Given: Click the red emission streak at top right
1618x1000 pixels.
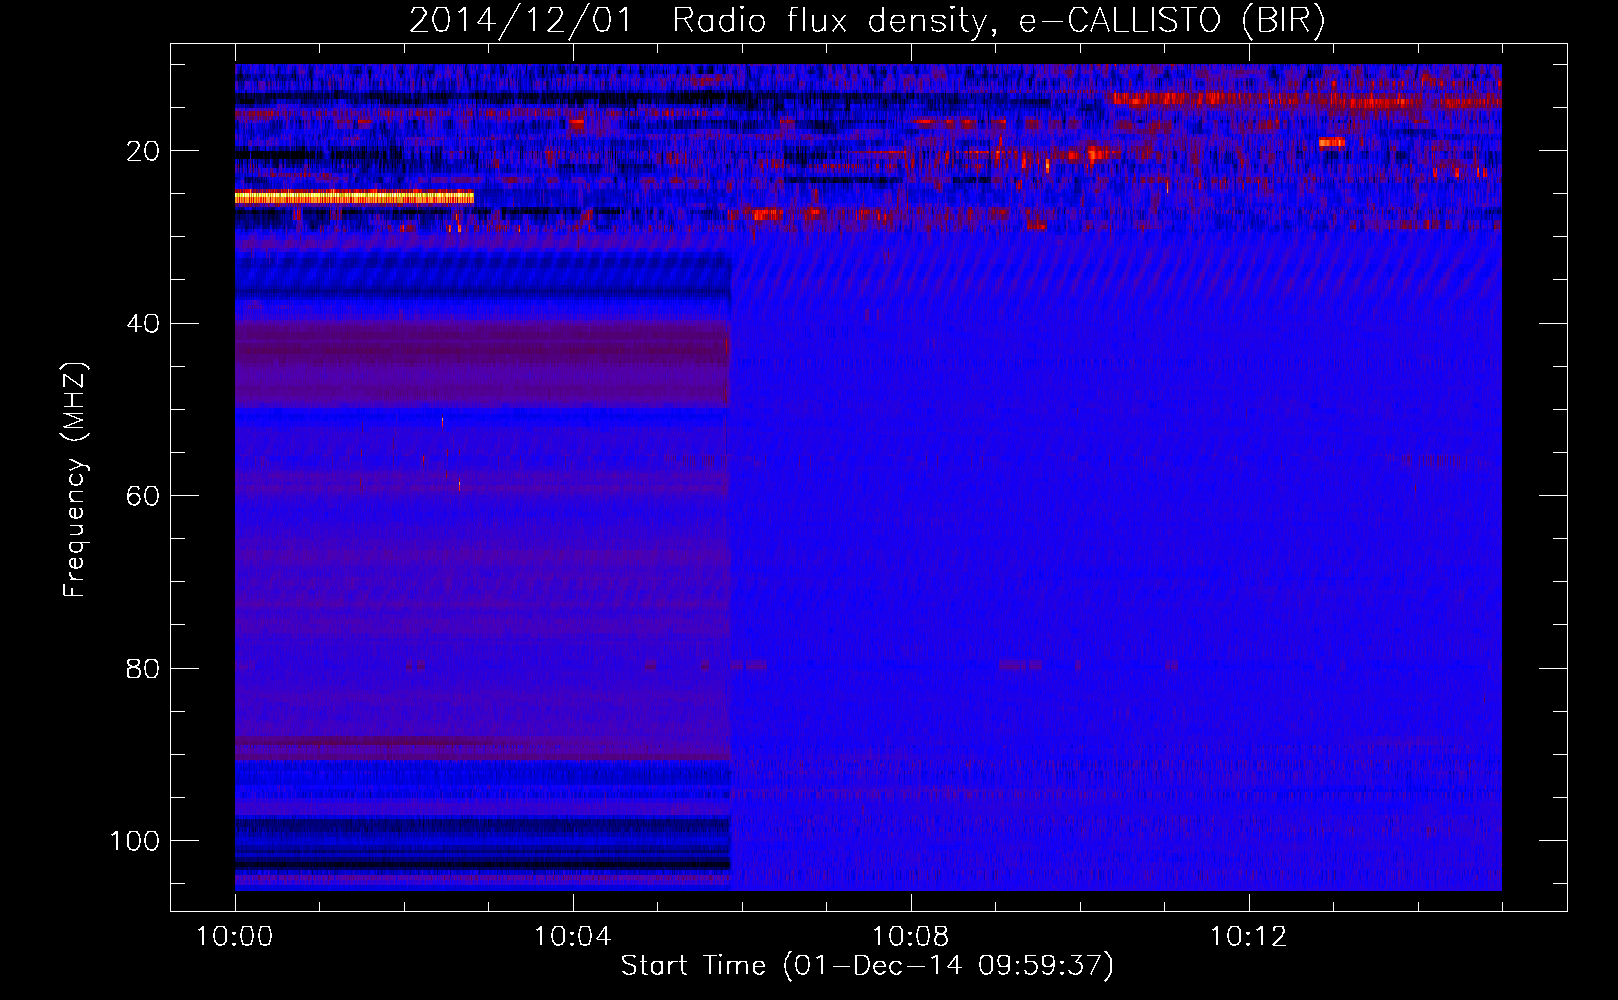Looking at the screenshot, I should tap(1306, 99).
